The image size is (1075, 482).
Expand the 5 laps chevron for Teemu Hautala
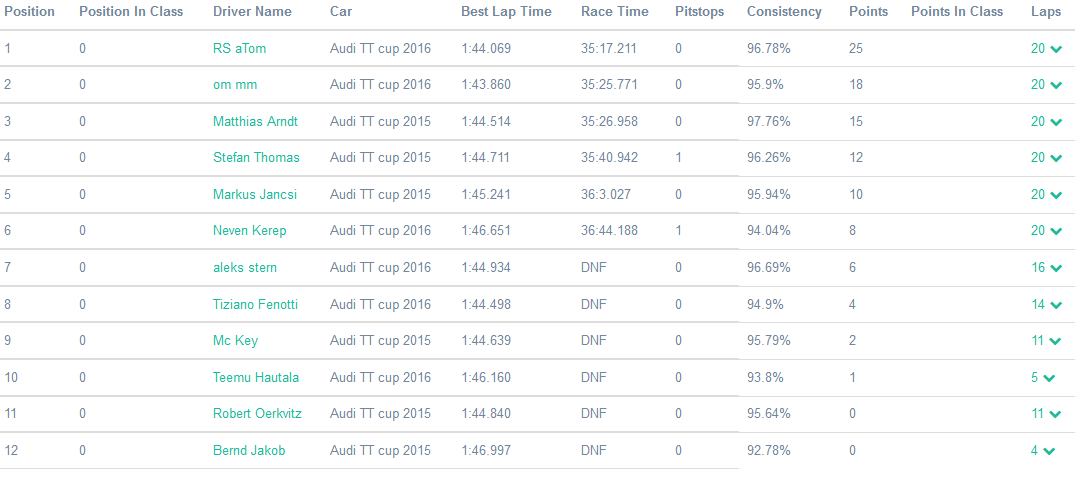coord(1049,378)
